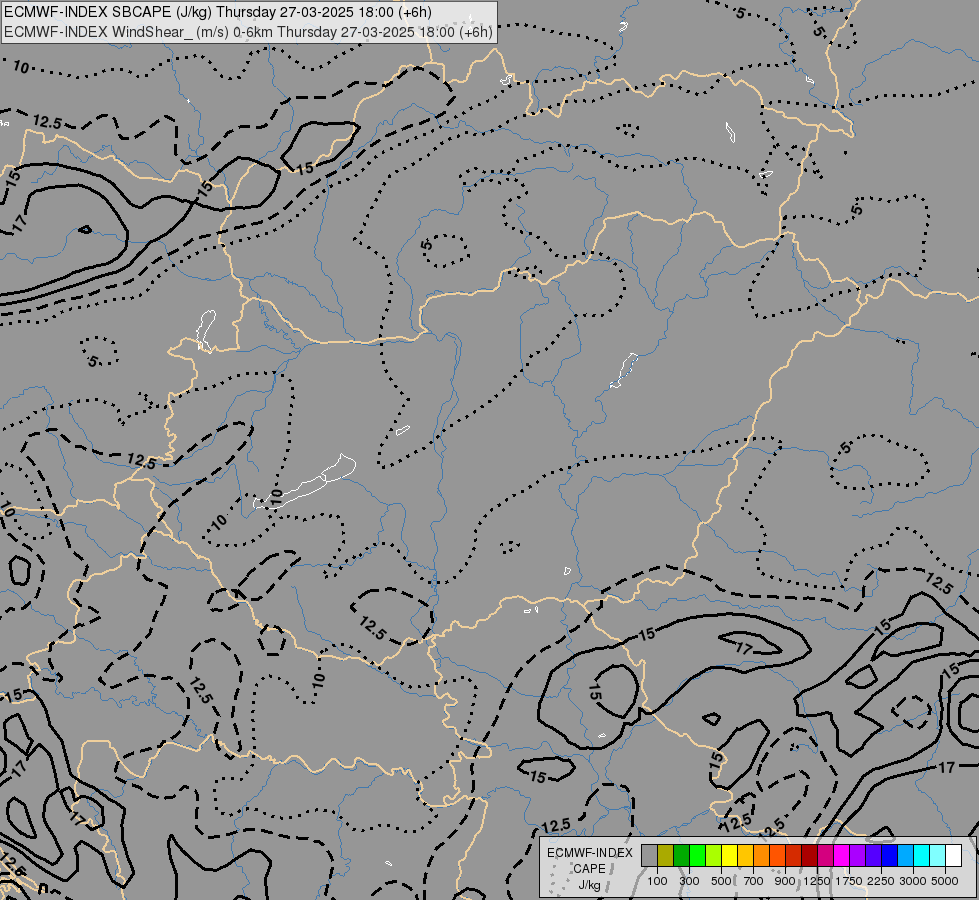Click the gray CAPE legend swatch
The width and height of the screenshot is (979, 900).
pos(649,856)
